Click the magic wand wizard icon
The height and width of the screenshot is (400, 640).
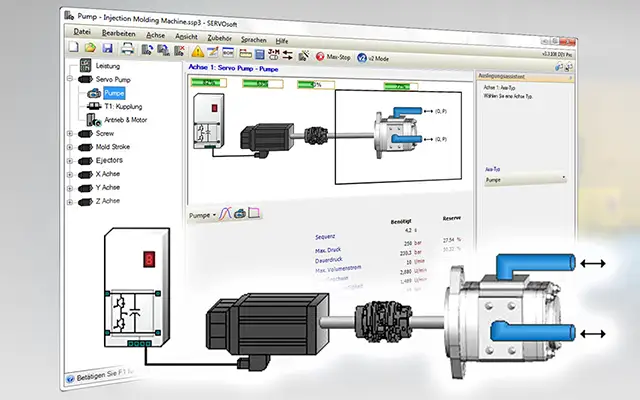tap(304, 56)
